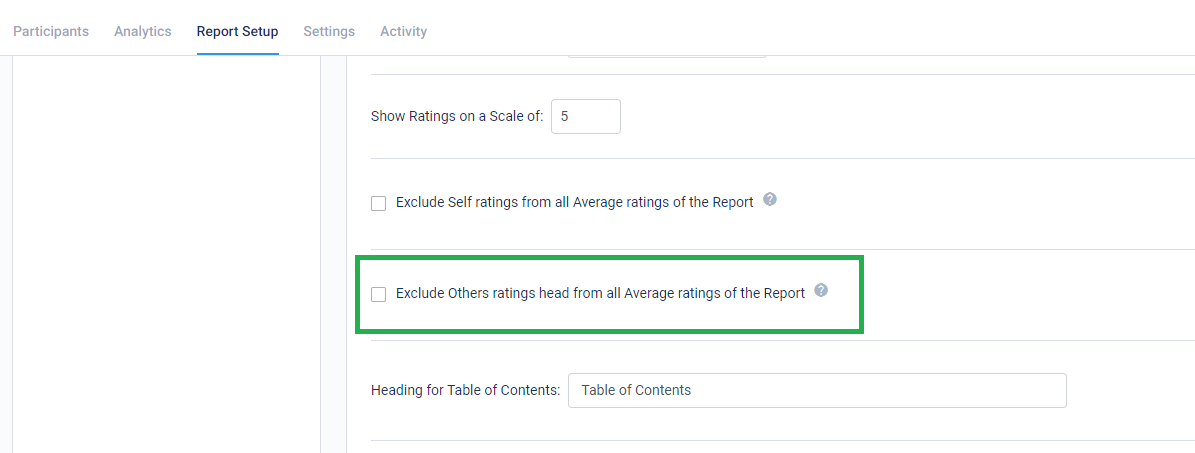
Task: View the Activity tab
Action: 403,31
